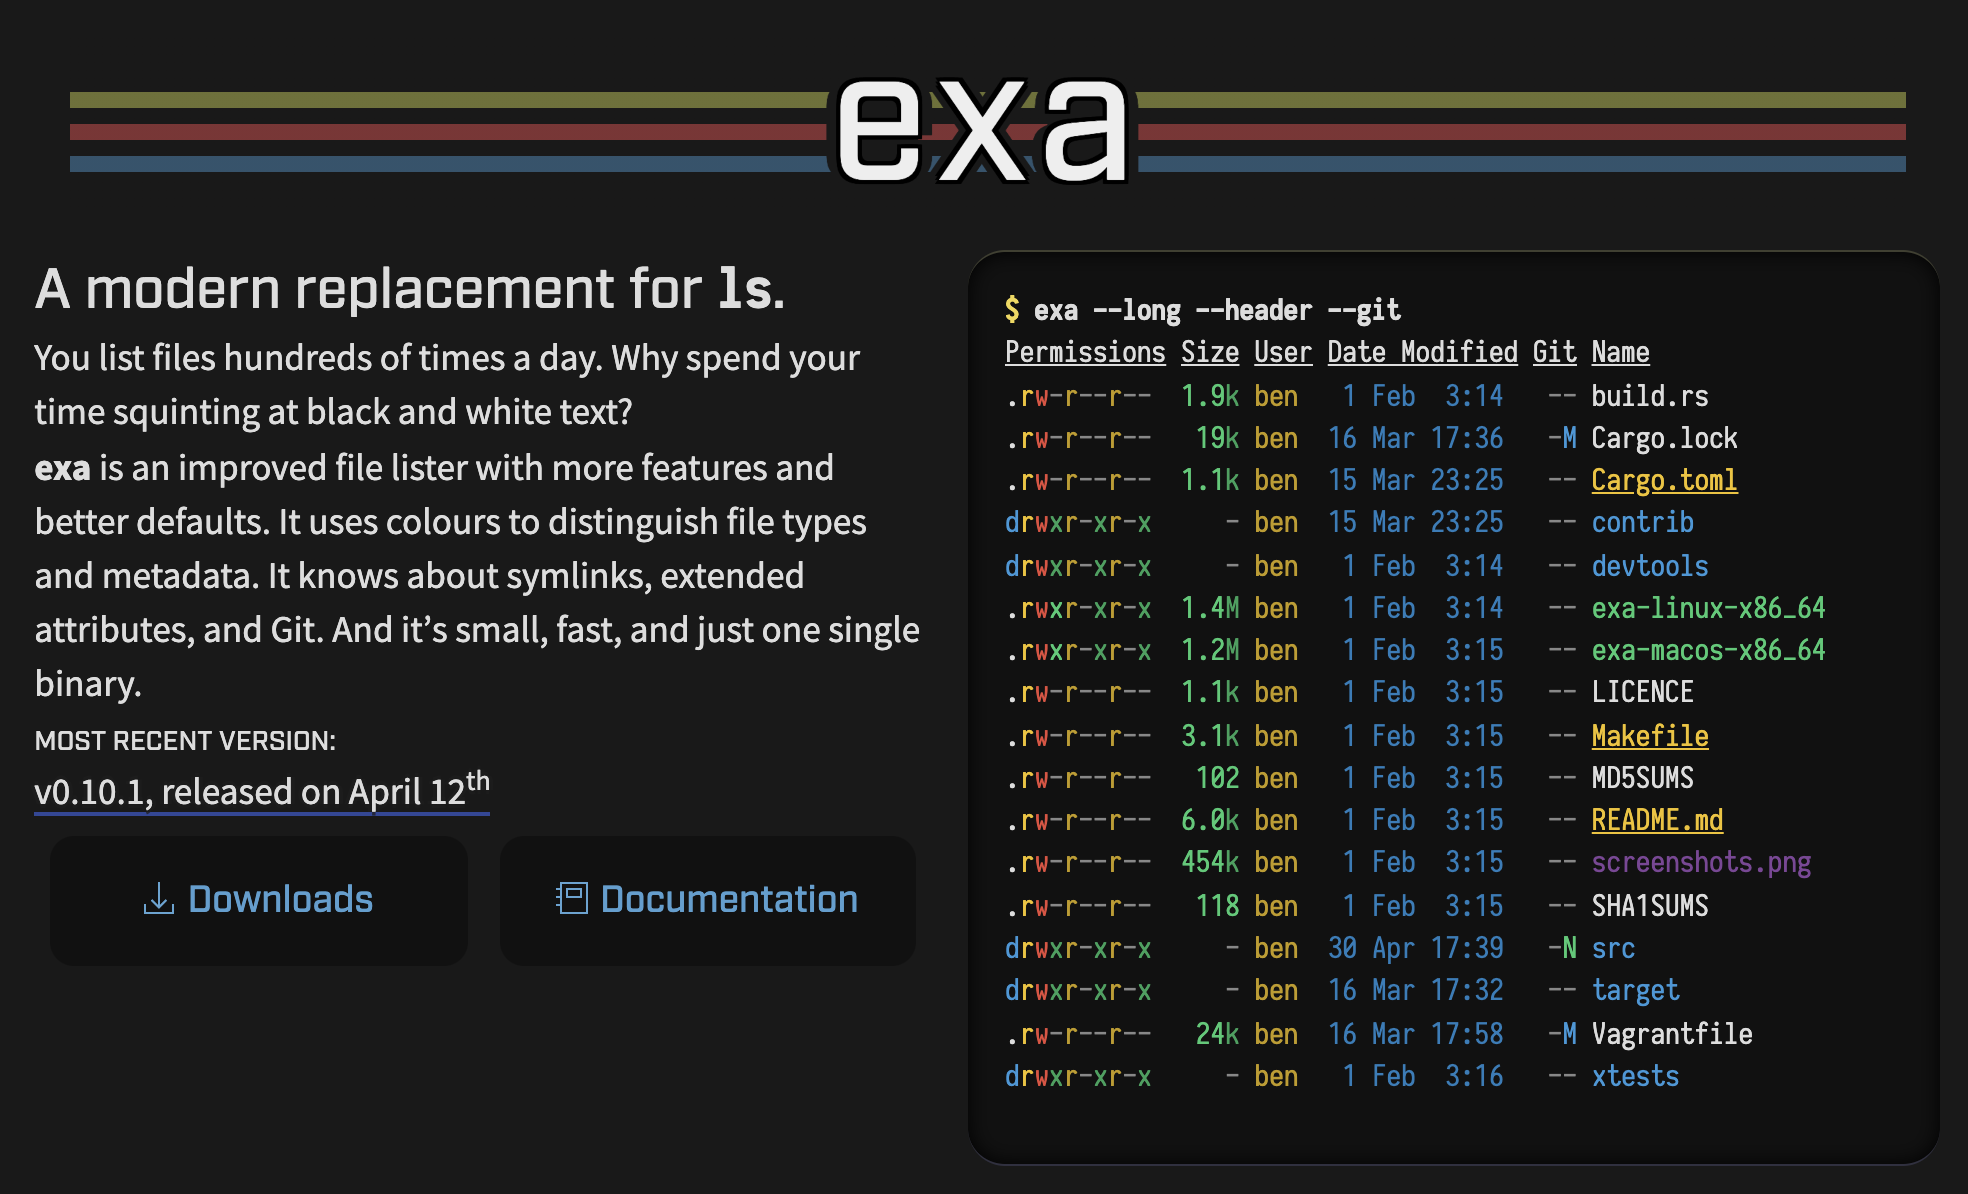Click the Cargo.toml filename in the terminal

(x=1664, y=480)
